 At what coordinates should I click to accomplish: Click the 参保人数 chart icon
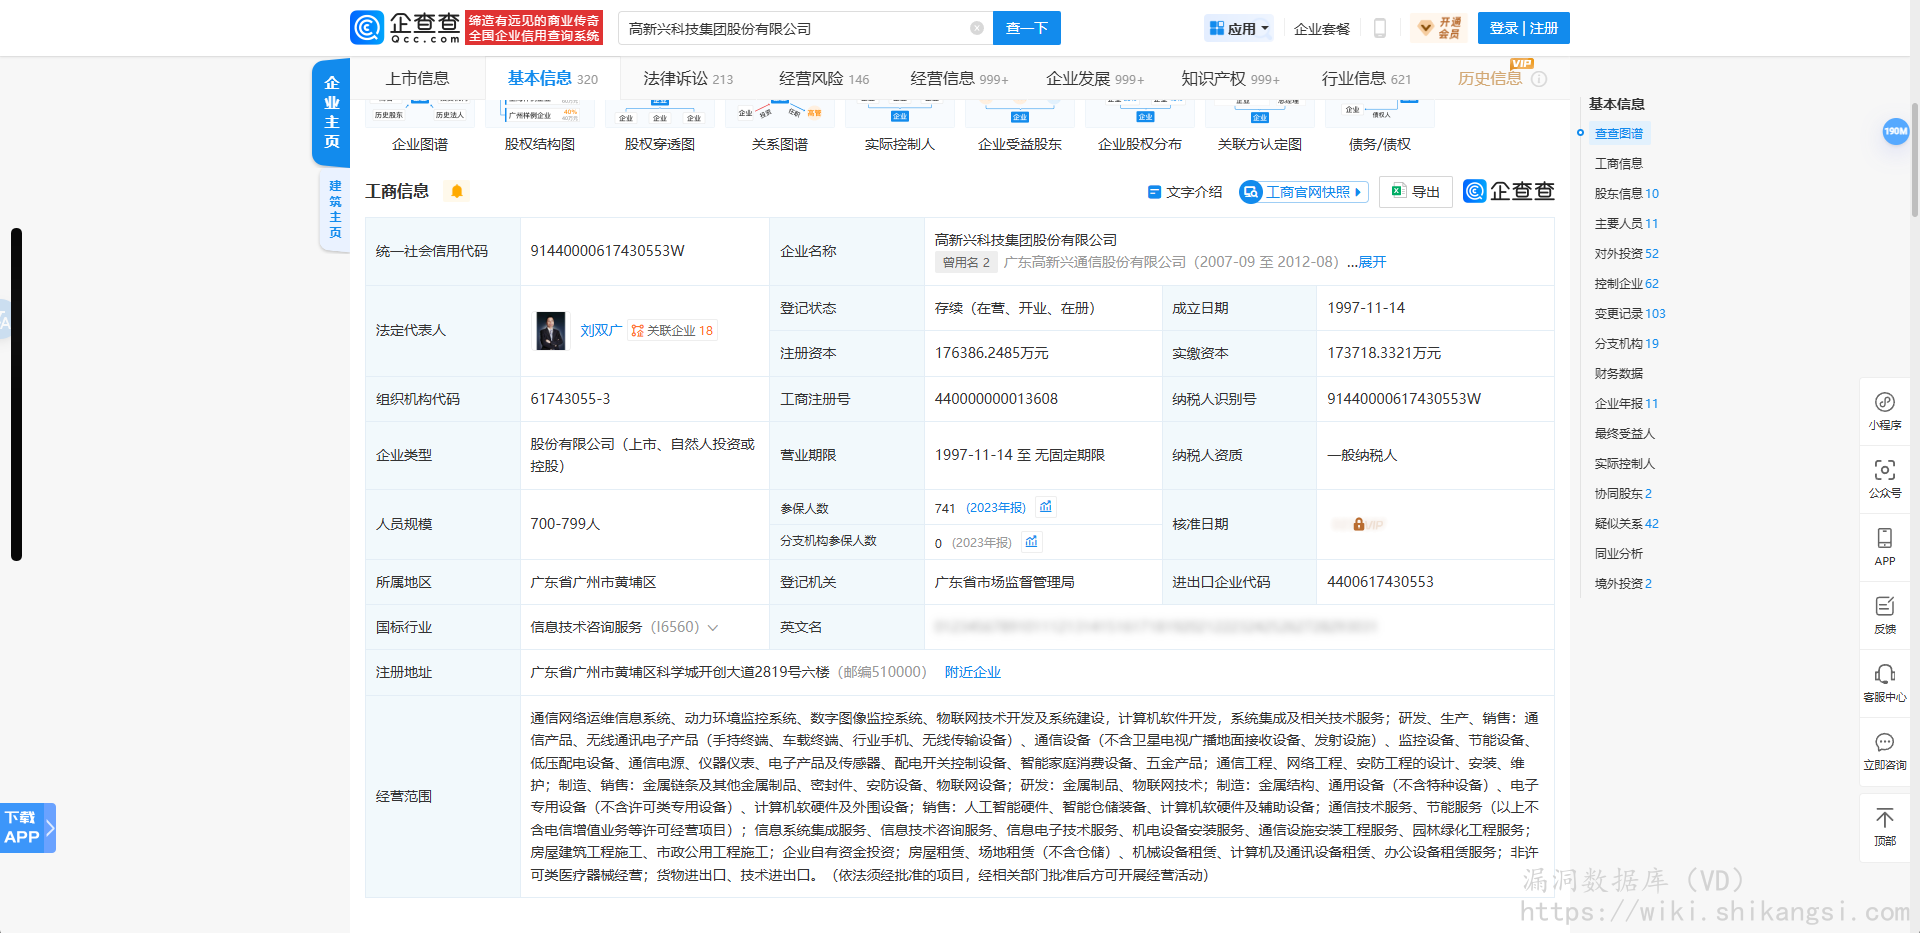pos(1046,507)
